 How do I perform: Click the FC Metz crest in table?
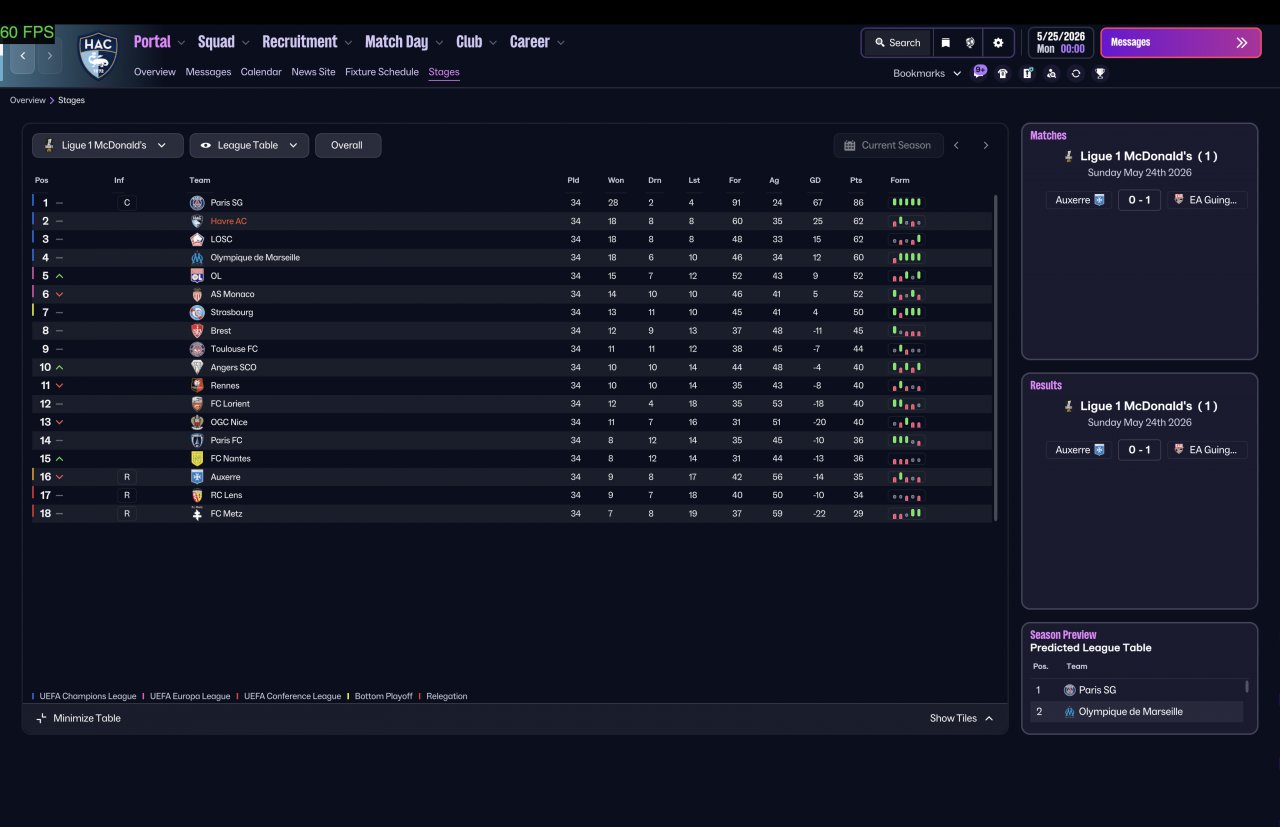pos(197,514)
